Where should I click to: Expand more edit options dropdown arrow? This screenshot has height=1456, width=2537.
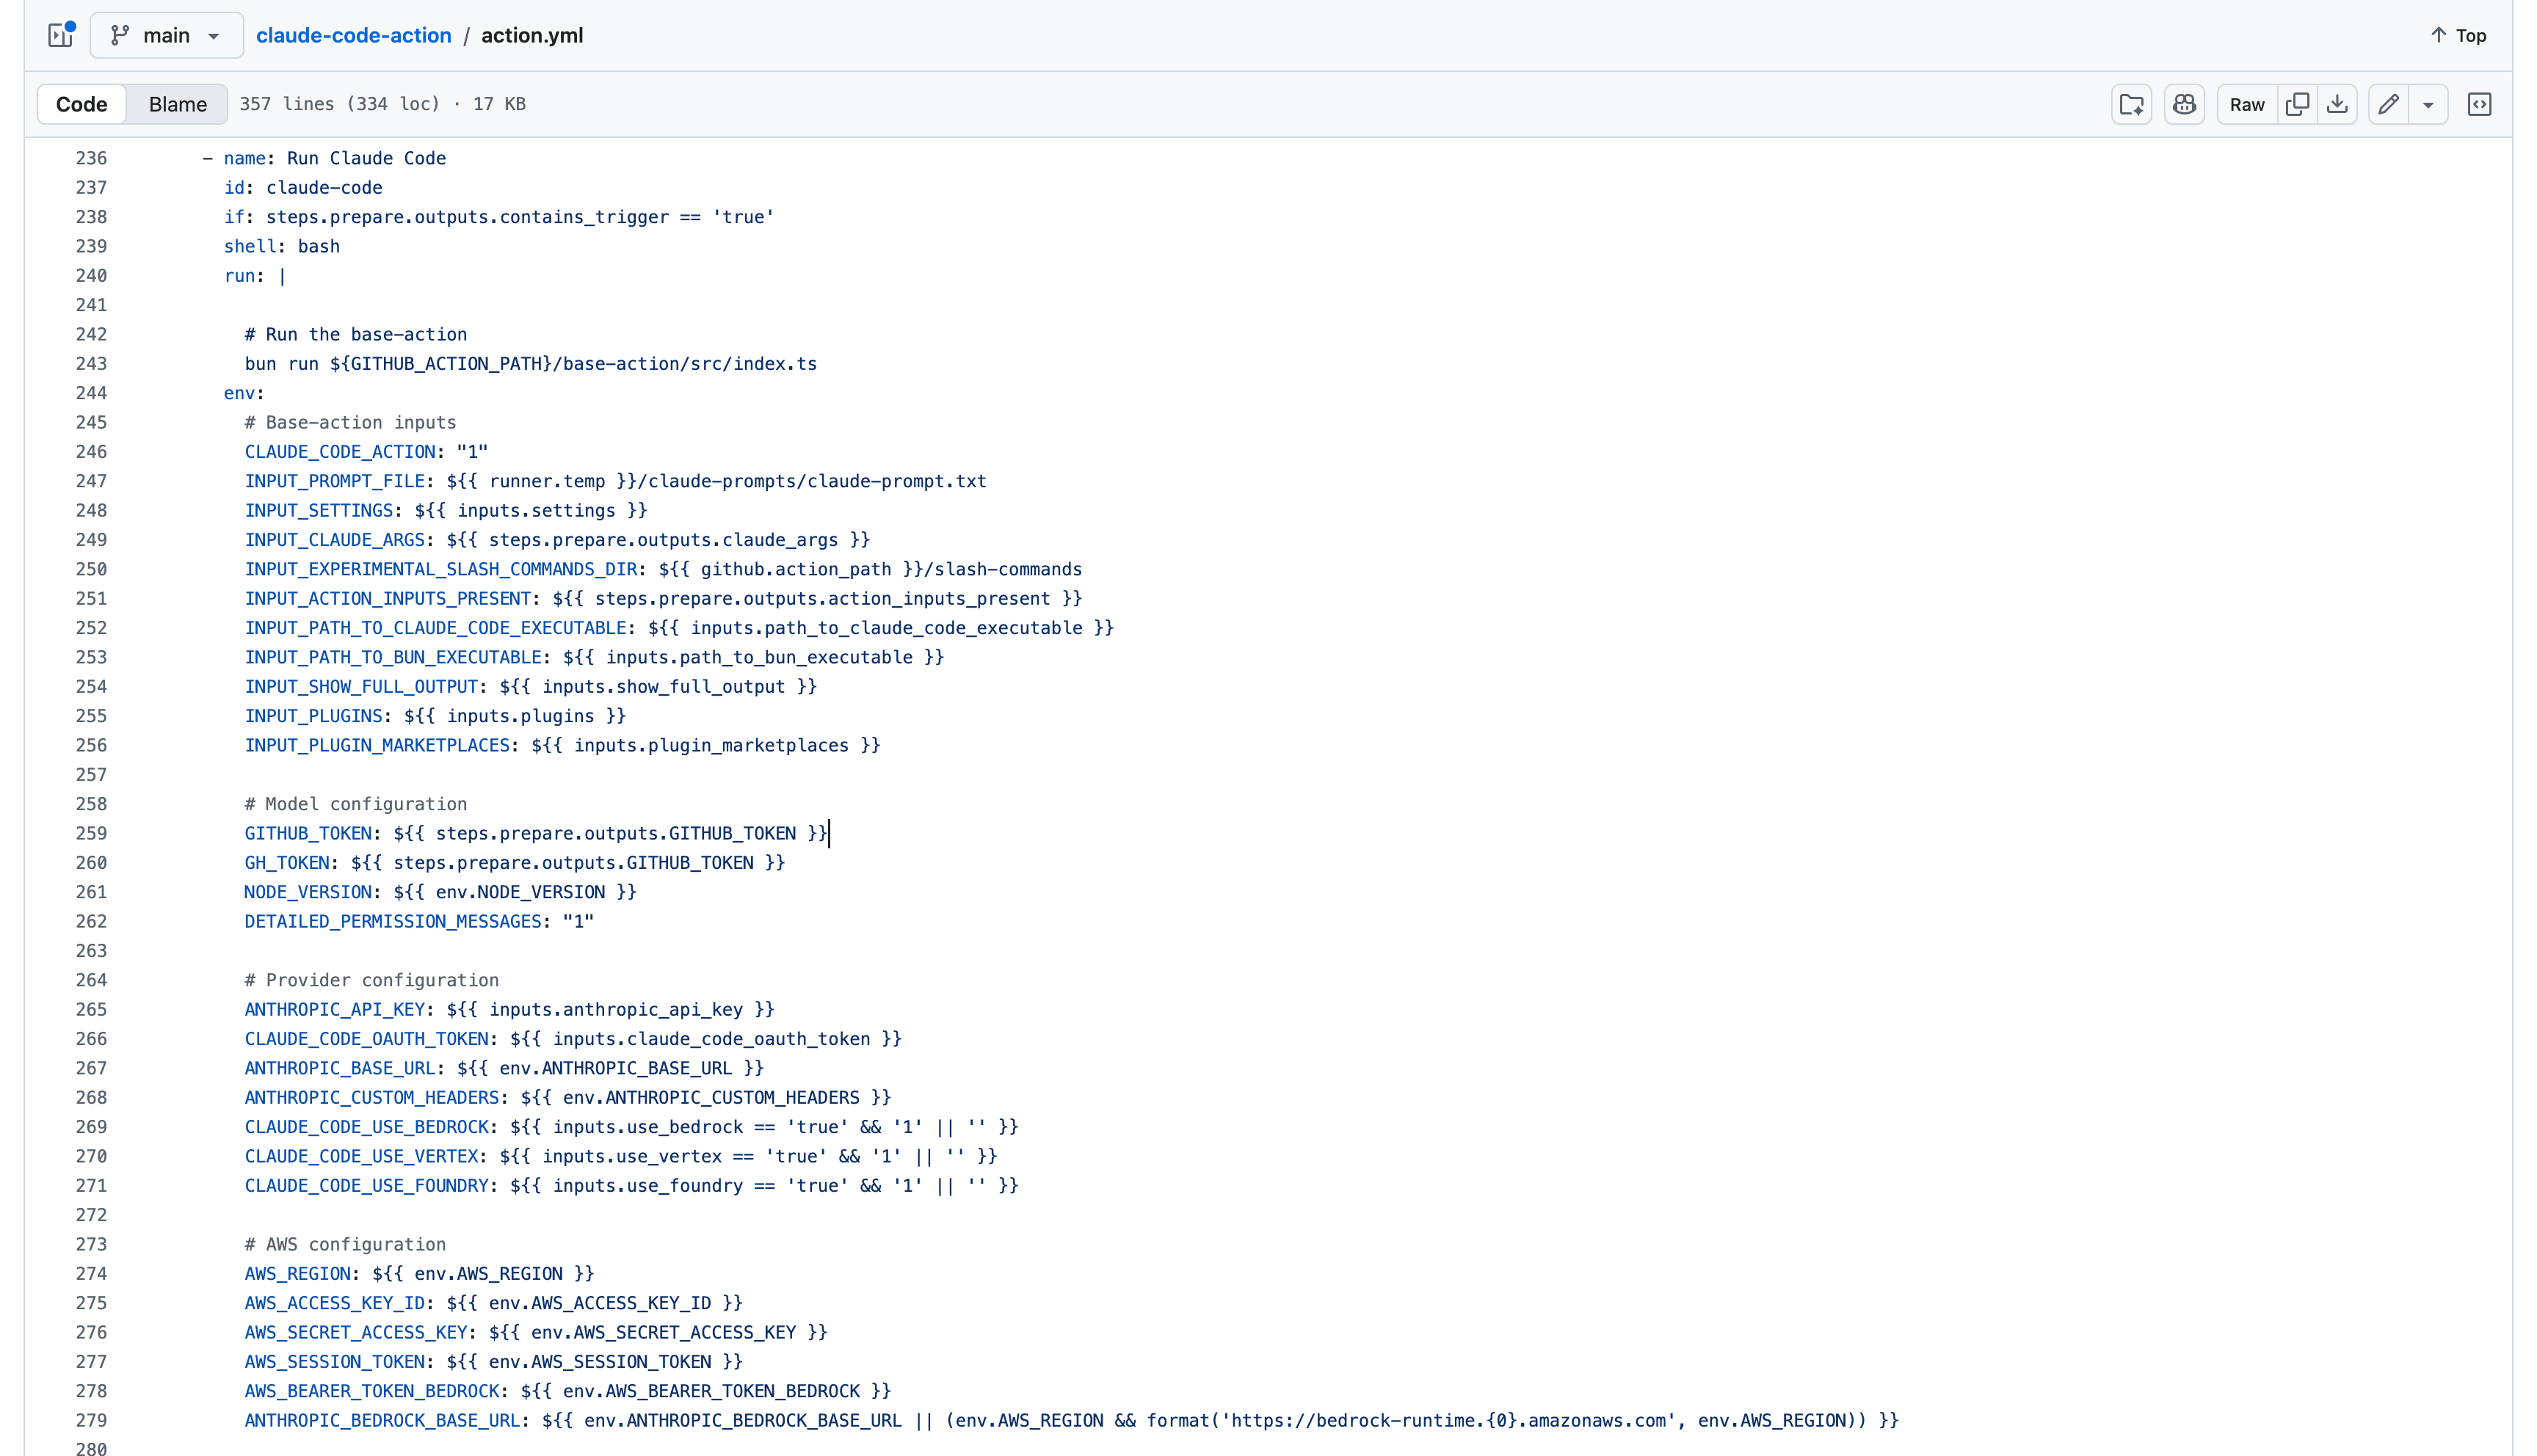[x=2428, y=104]
